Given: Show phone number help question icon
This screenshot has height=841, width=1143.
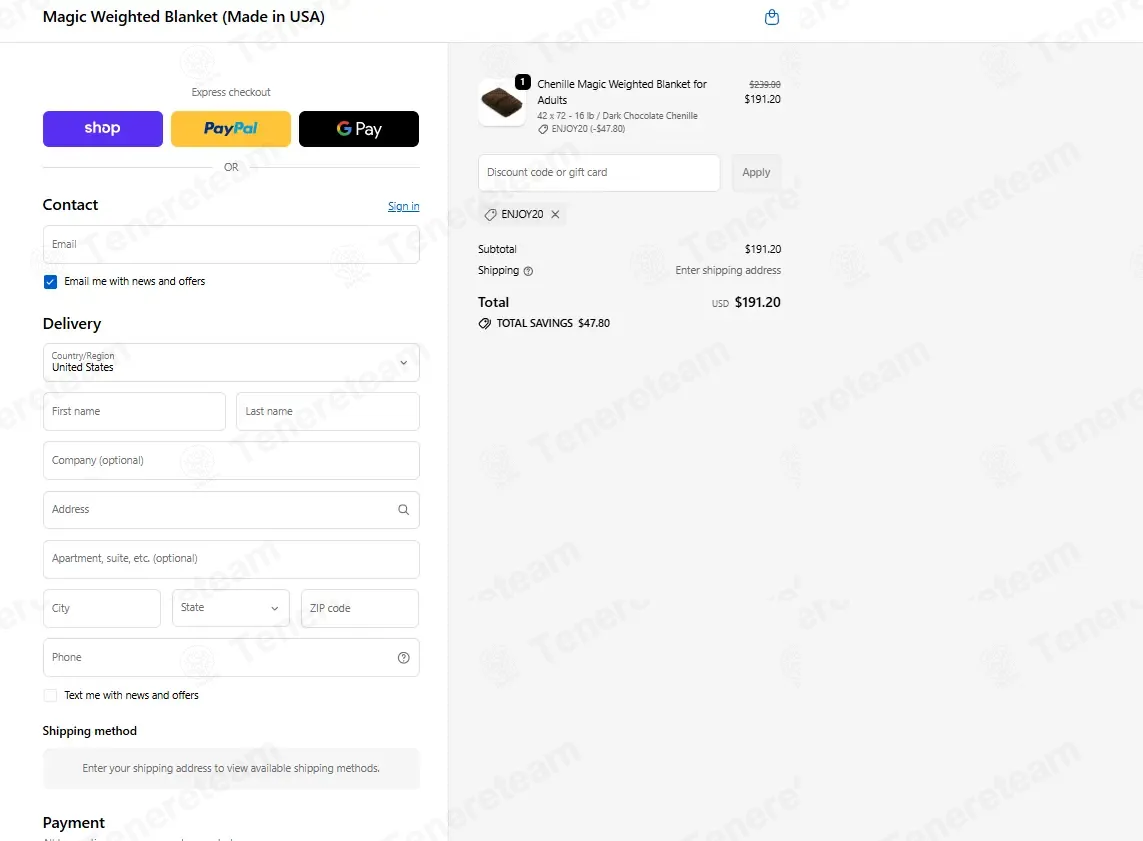Looking at the screenshot, I should point(403,657).
